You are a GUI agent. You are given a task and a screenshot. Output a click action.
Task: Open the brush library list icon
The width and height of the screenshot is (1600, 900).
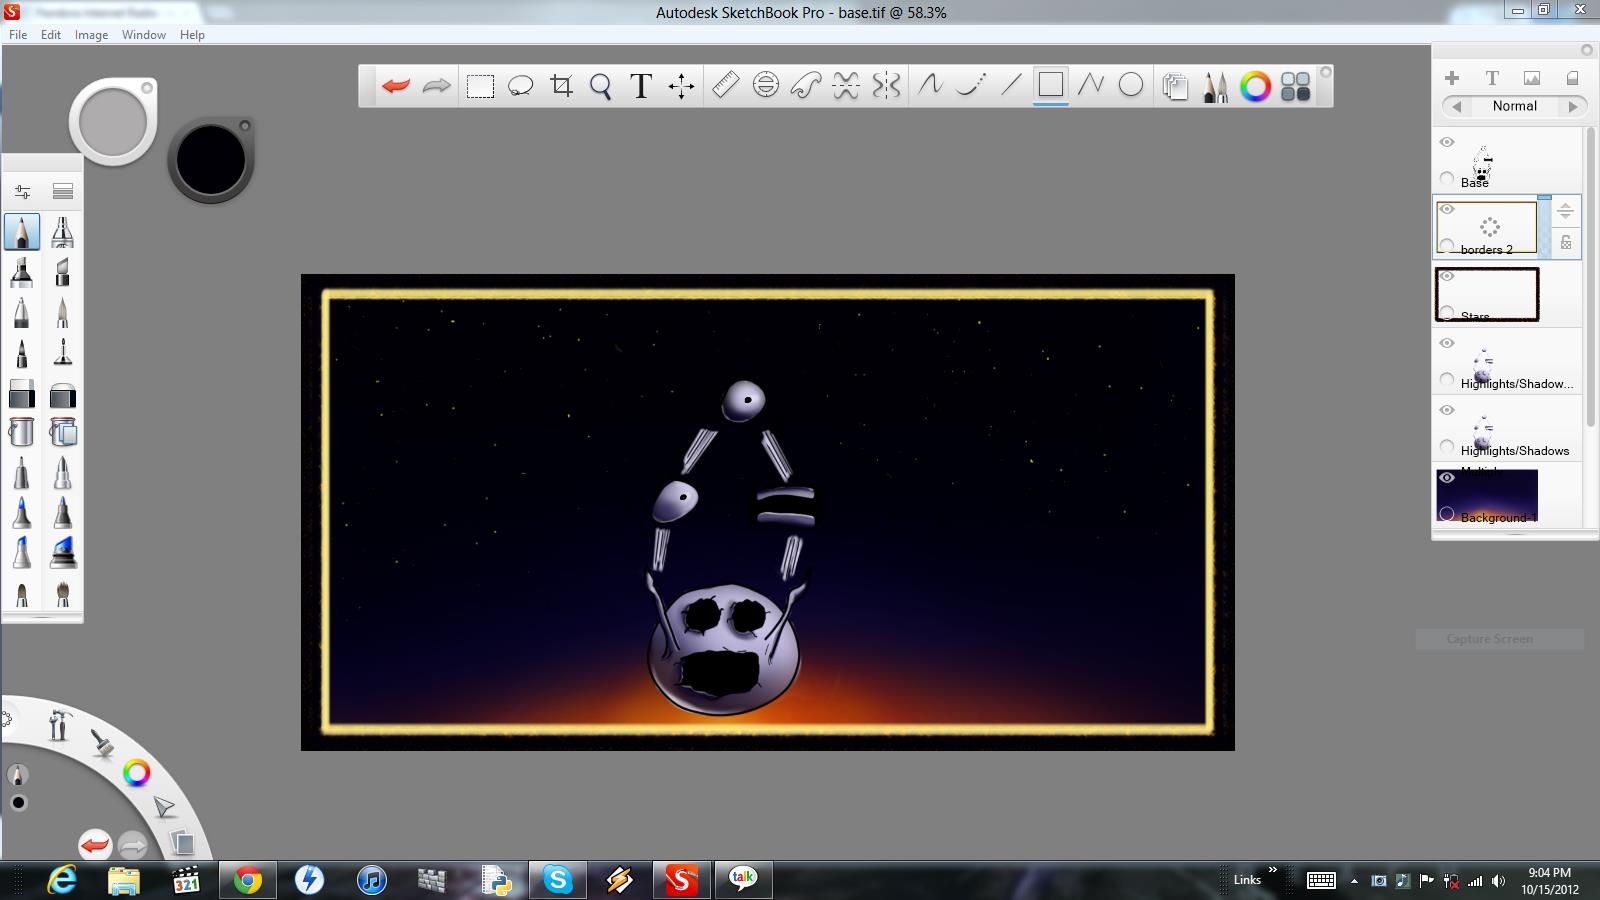pyautogui.click(x=63, y=191)
